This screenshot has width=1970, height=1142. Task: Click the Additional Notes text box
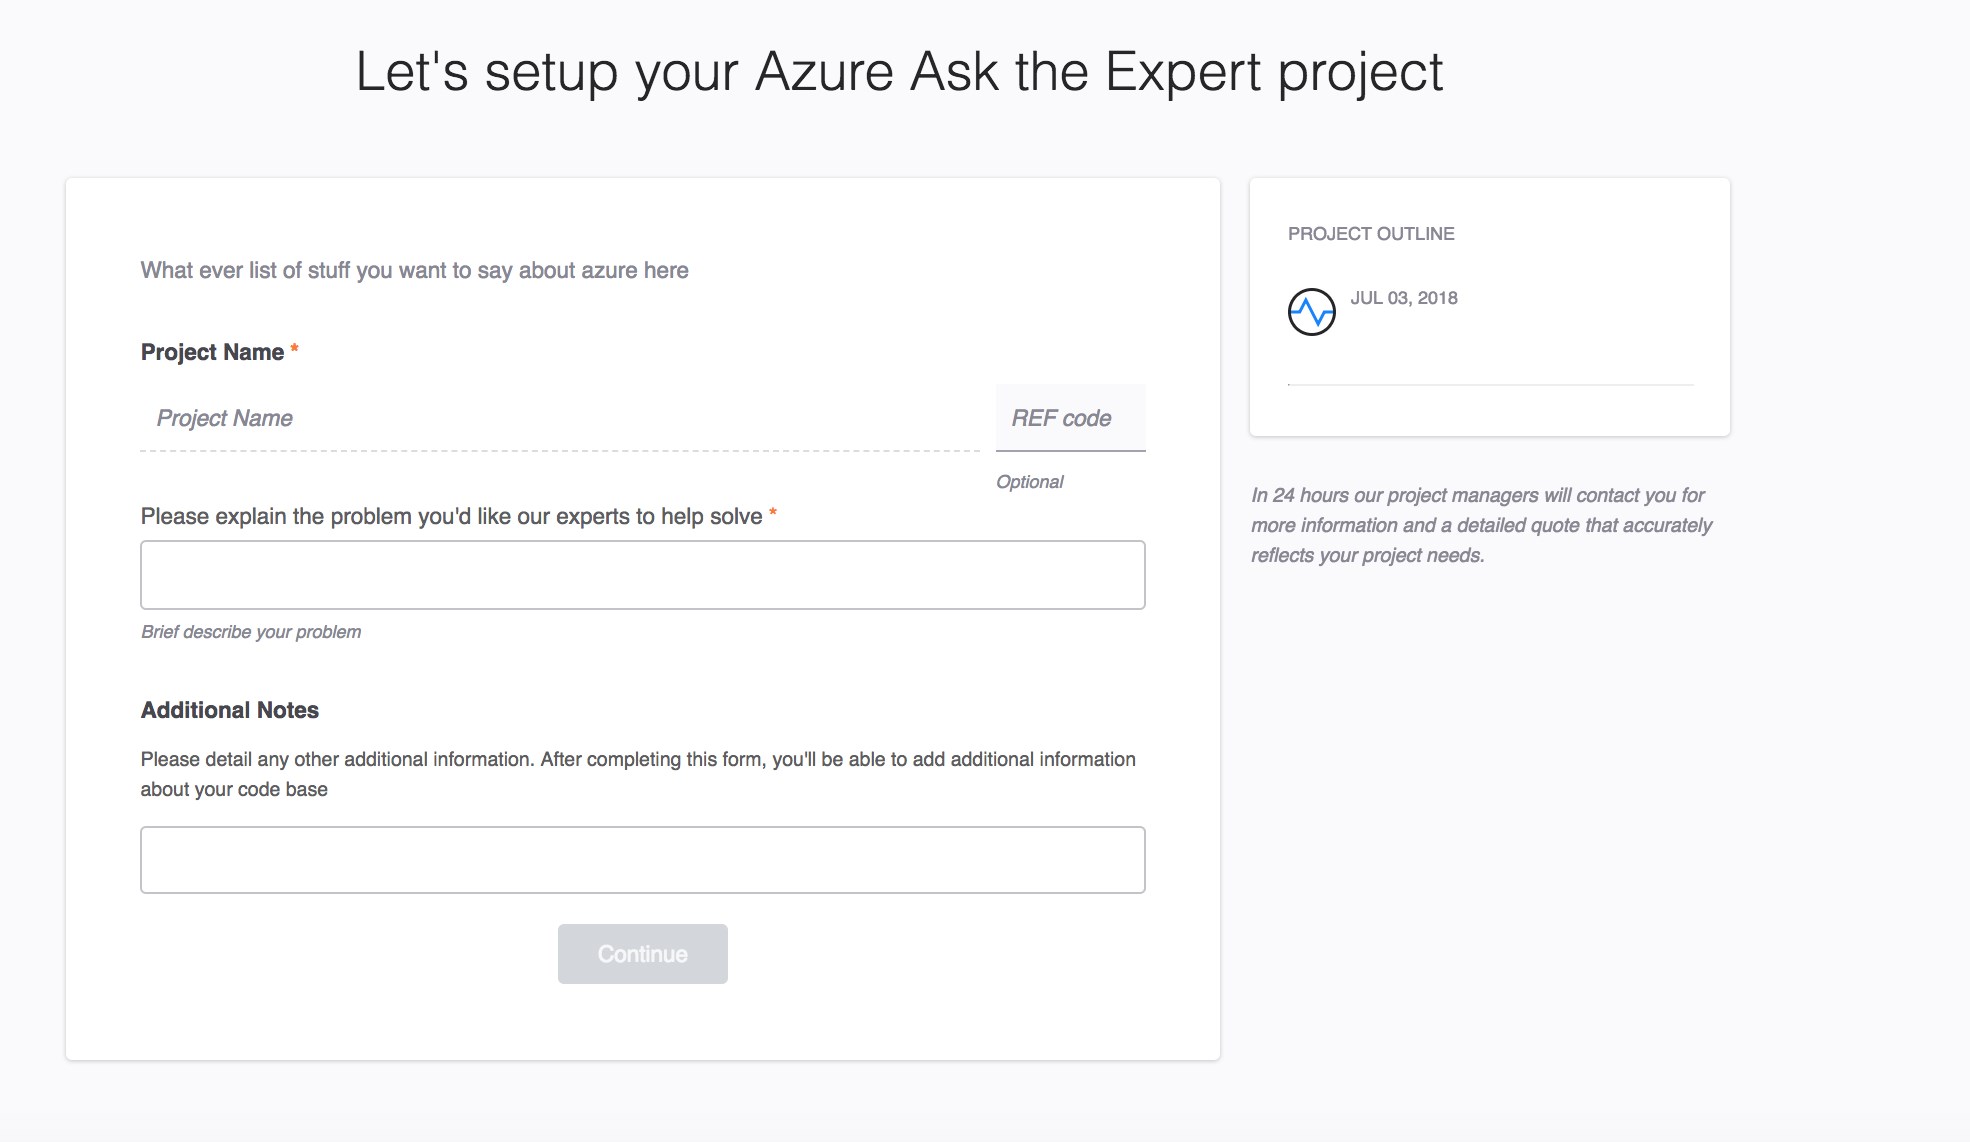(x=642, y=860)
